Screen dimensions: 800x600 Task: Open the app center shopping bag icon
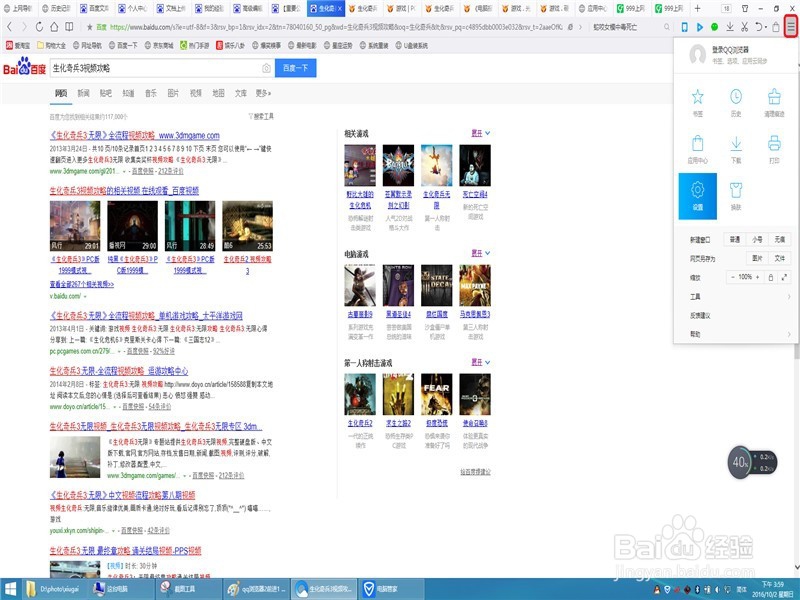(x=697, y=143)
